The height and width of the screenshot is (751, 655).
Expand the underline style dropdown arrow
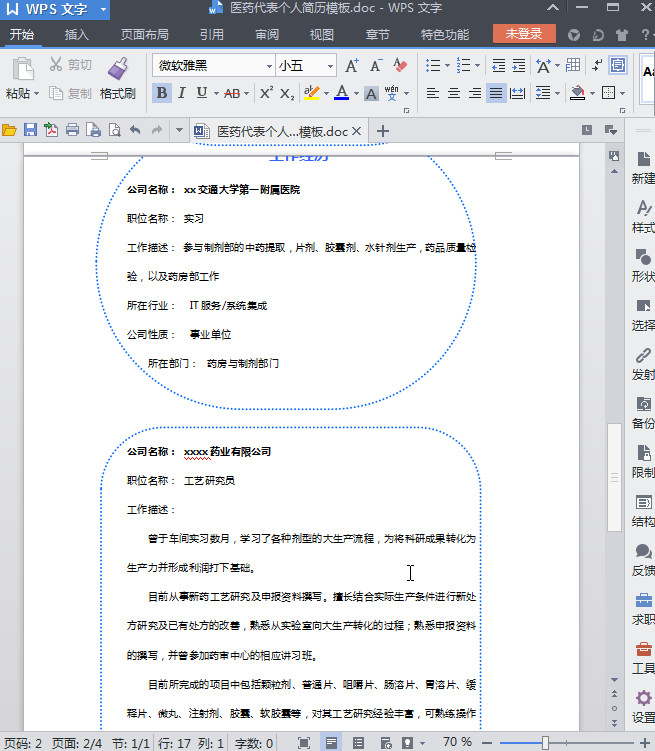coord(216,93)
